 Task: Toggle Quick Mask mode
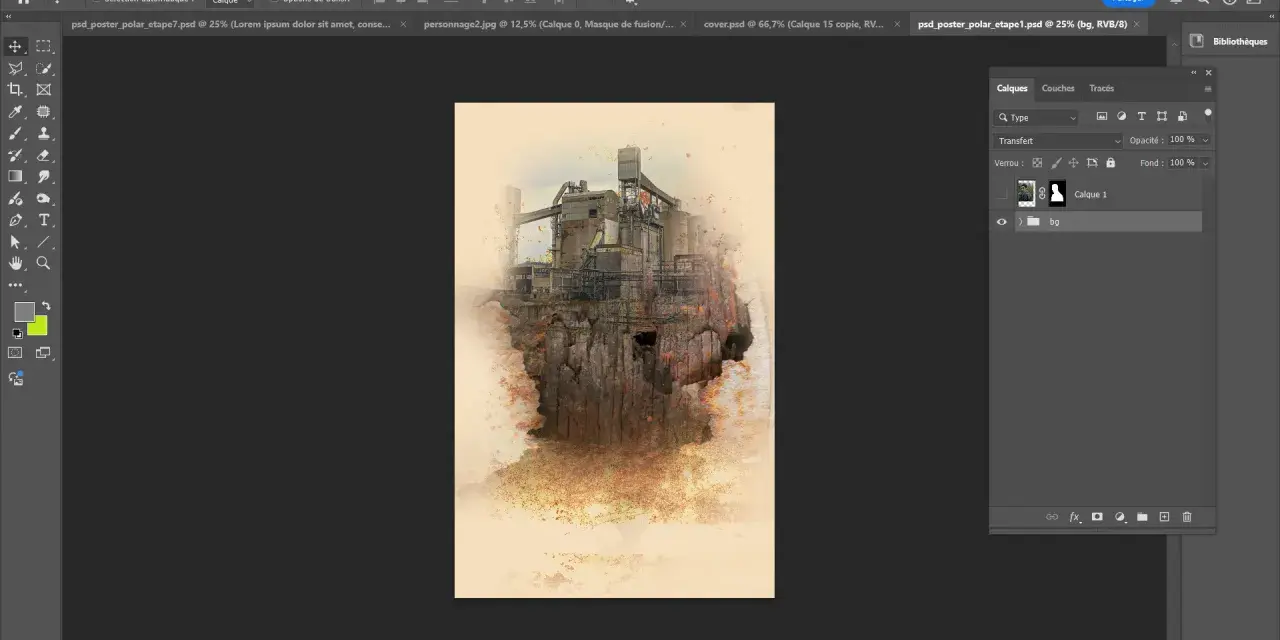pos(15,352)
